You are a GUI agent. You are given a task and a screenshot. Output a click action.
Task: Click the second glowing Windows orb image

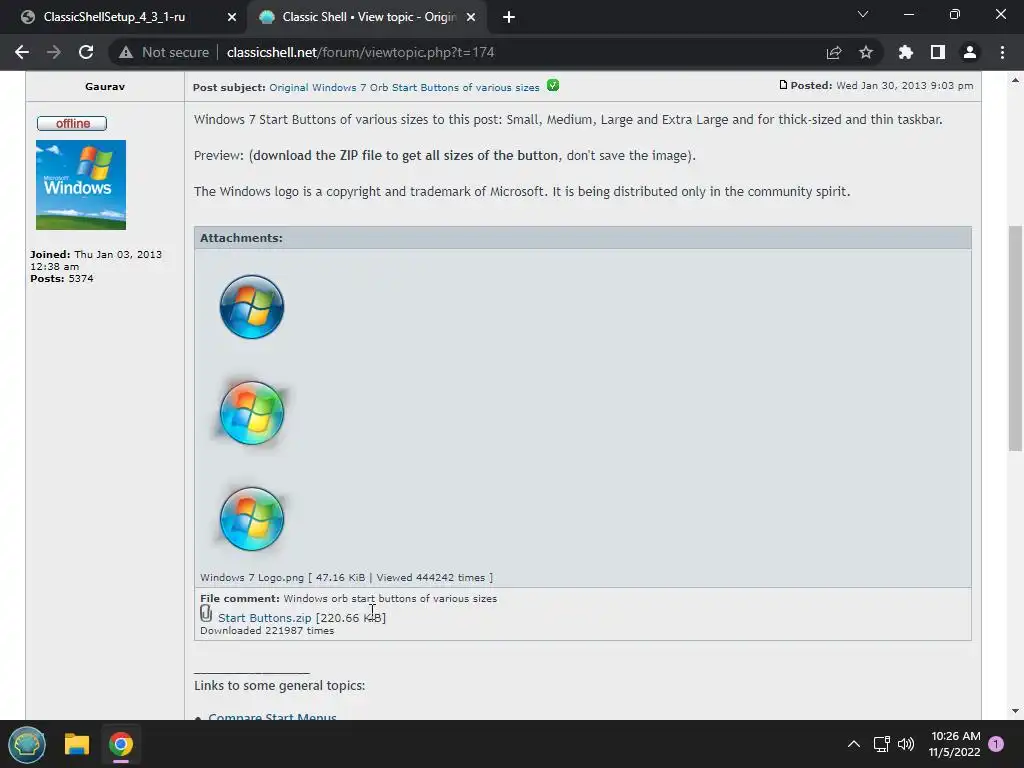point(251,413)
